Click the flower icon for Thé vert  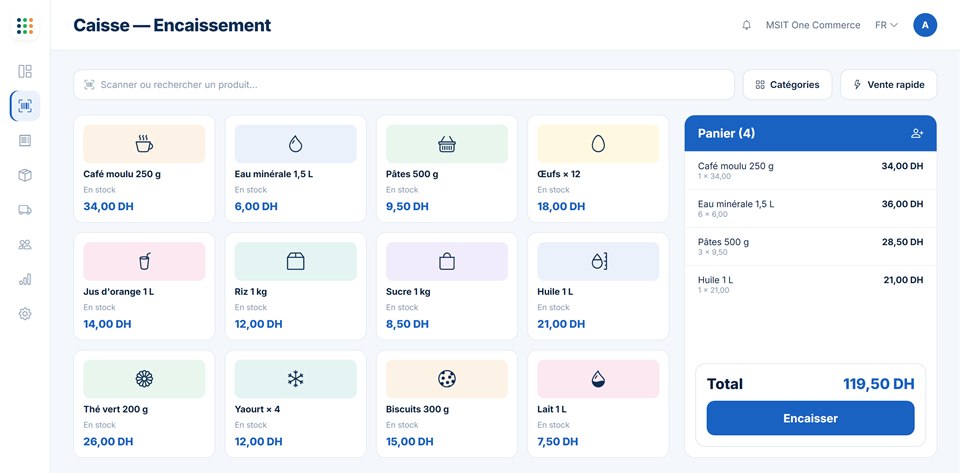[x=144, y=379]
